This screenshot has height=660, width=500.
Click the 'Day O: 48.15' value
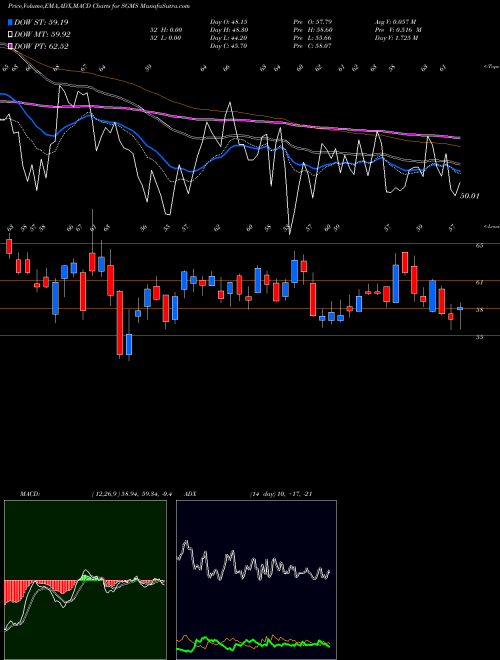coord(228,22)
